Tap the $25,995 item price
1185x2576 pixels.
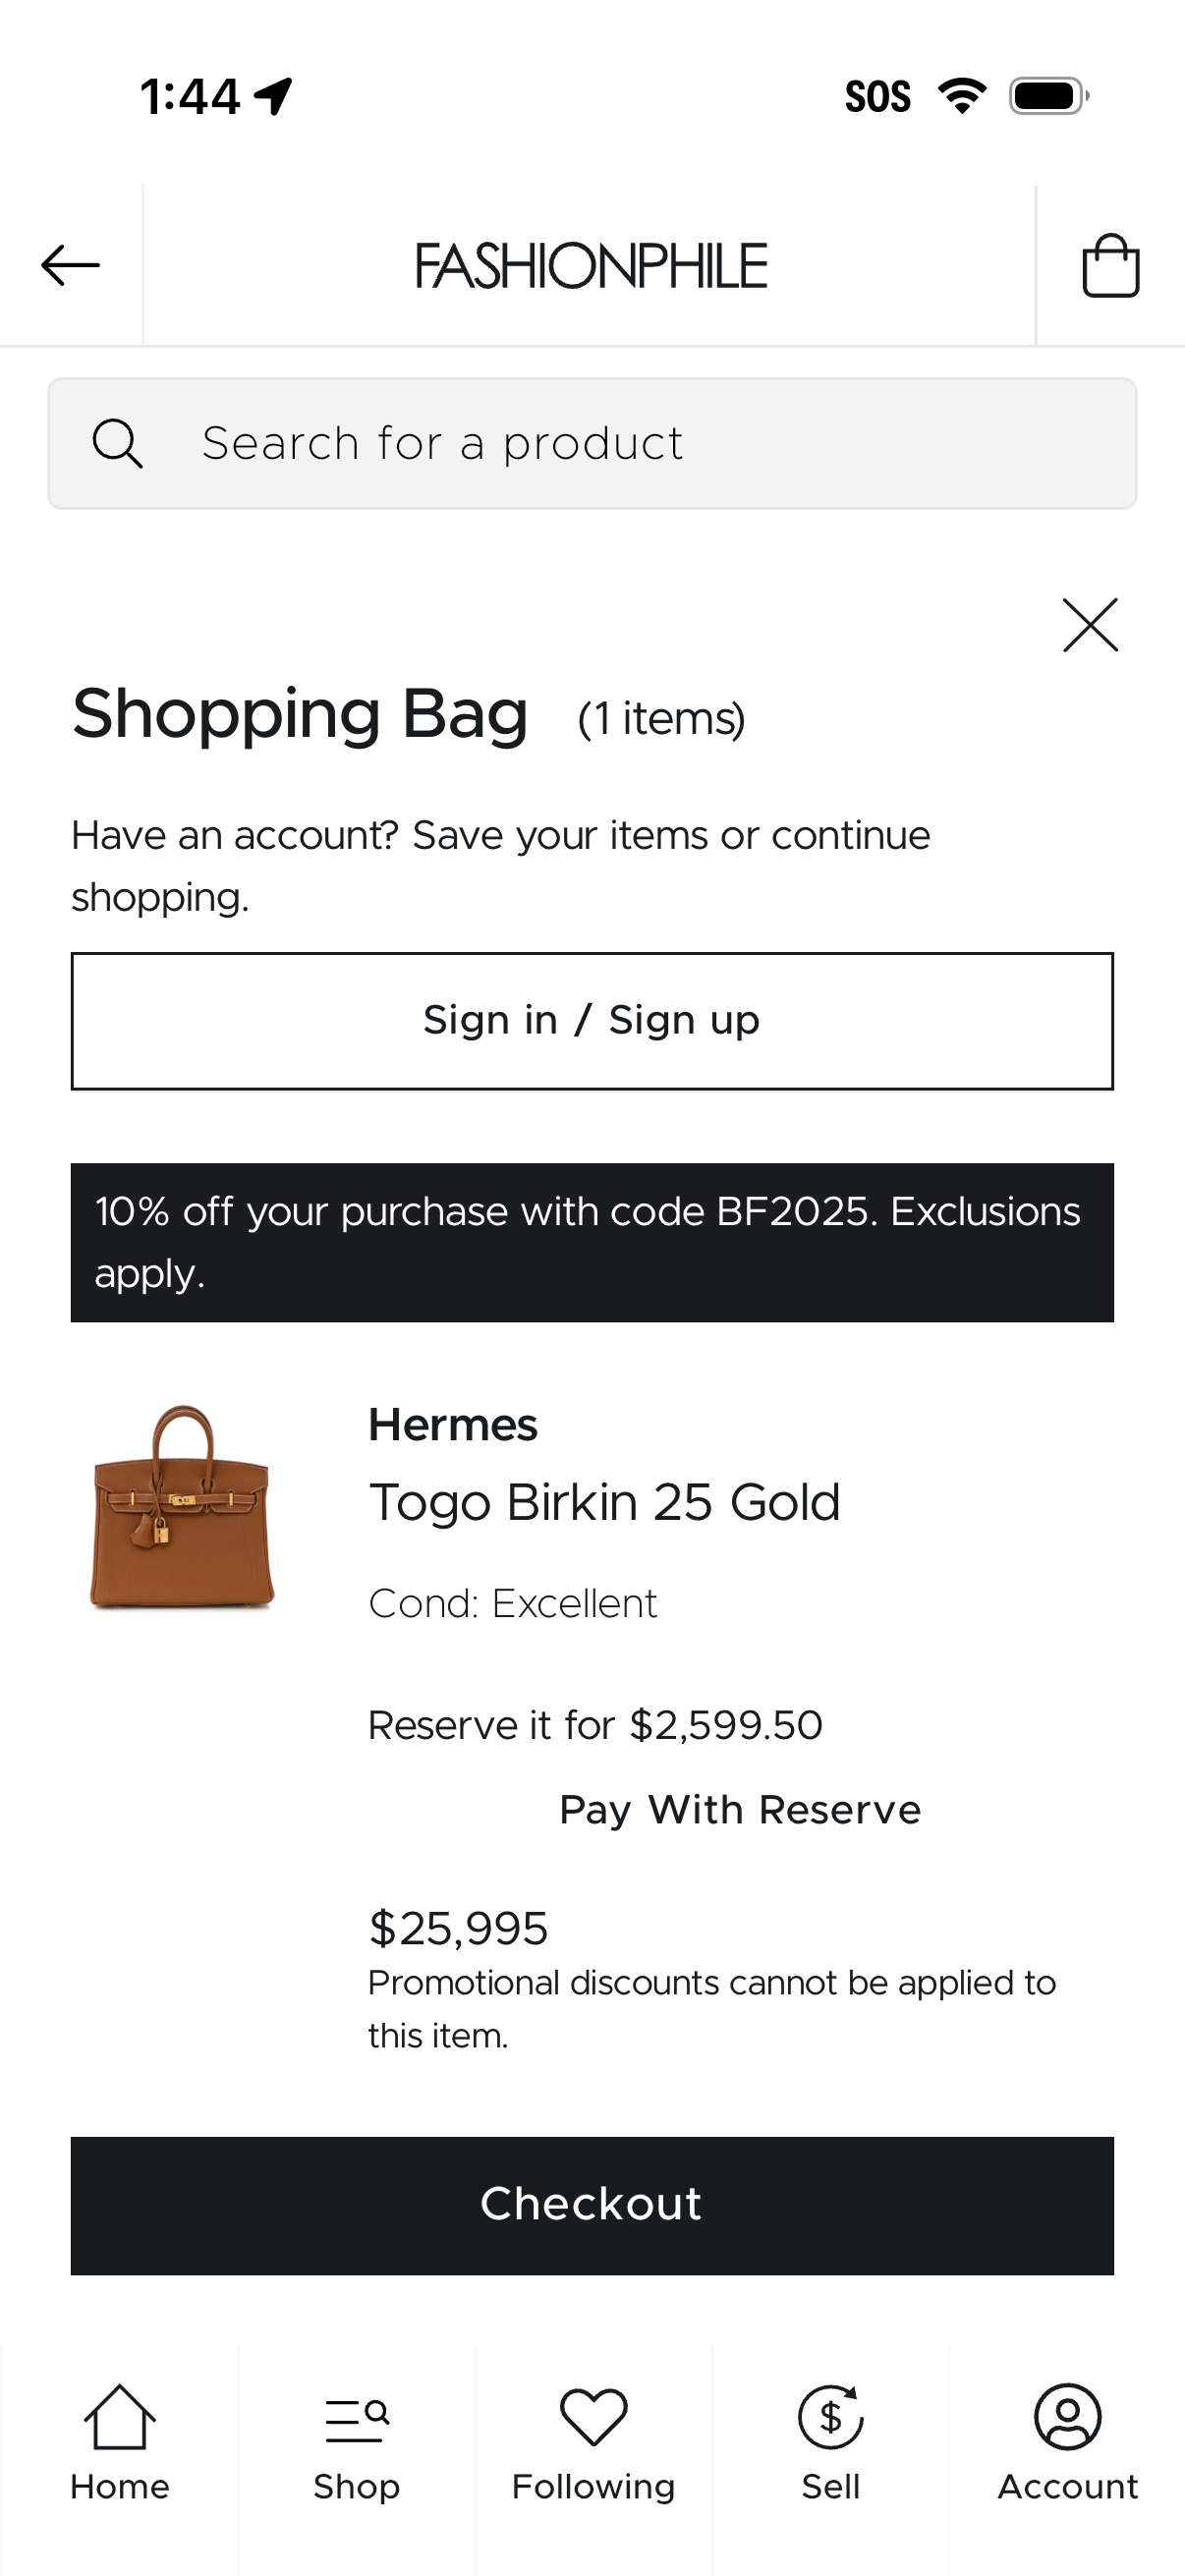[x=459, y=1928]
